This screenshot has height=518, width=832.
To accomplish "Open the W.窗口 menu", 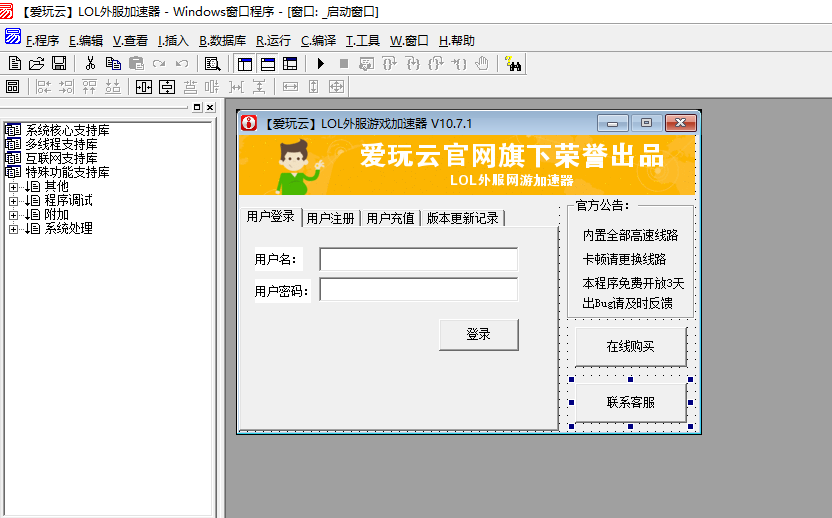I will click(x=409, y=41).
